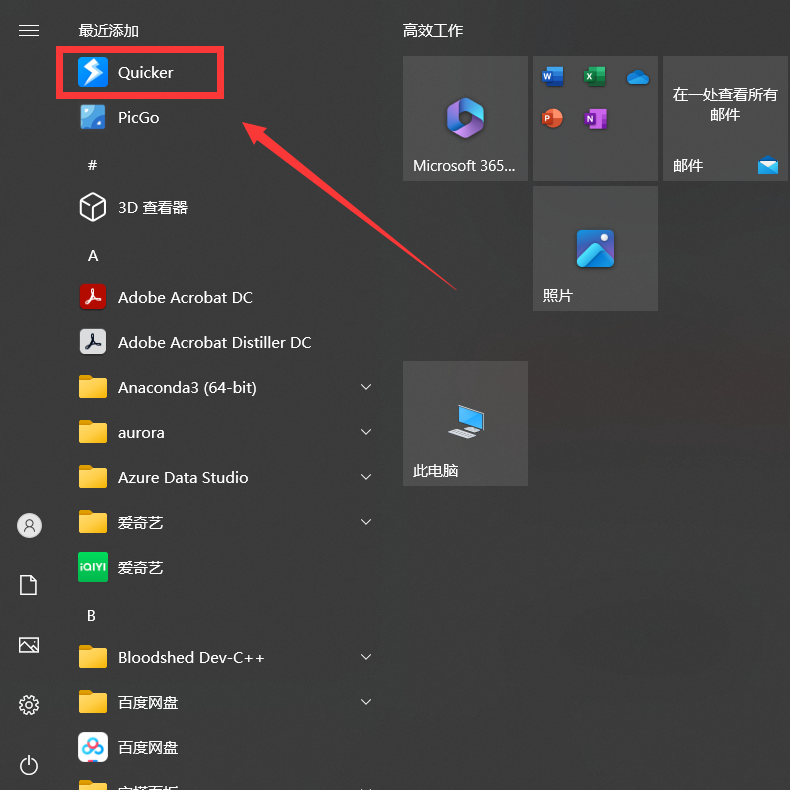This screenshot has height=790, width=790.
Task: Open Settings gear in sidebar
Action: pos(29,705)
